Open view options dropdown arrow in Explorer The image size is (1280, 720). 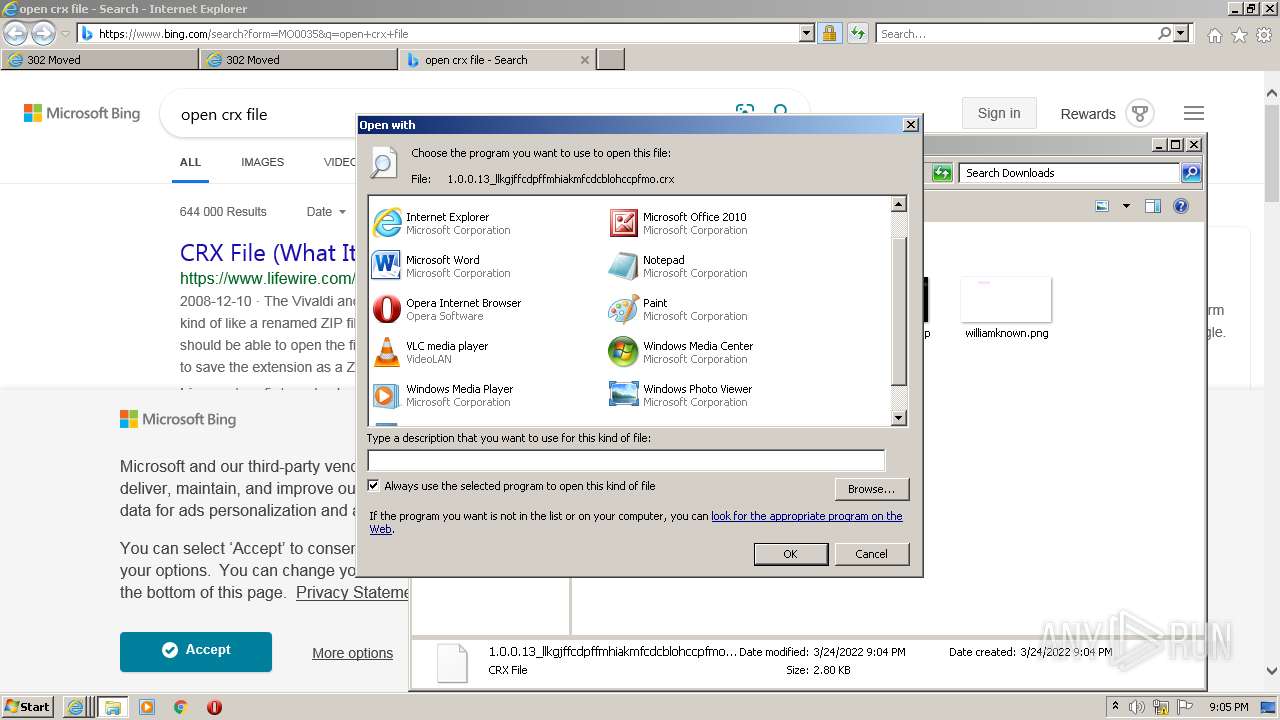click(1126, 206)
